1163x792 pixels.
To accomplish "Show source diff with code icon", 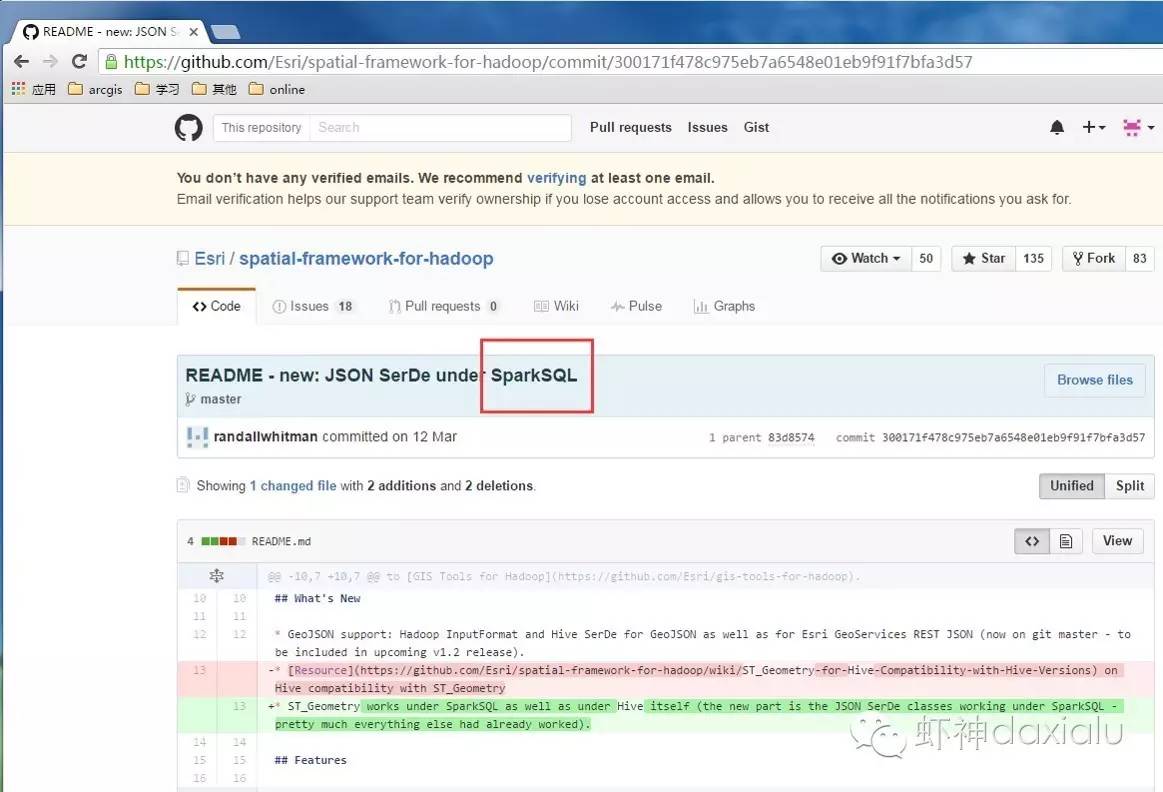I will click(x=1032, y=541).
